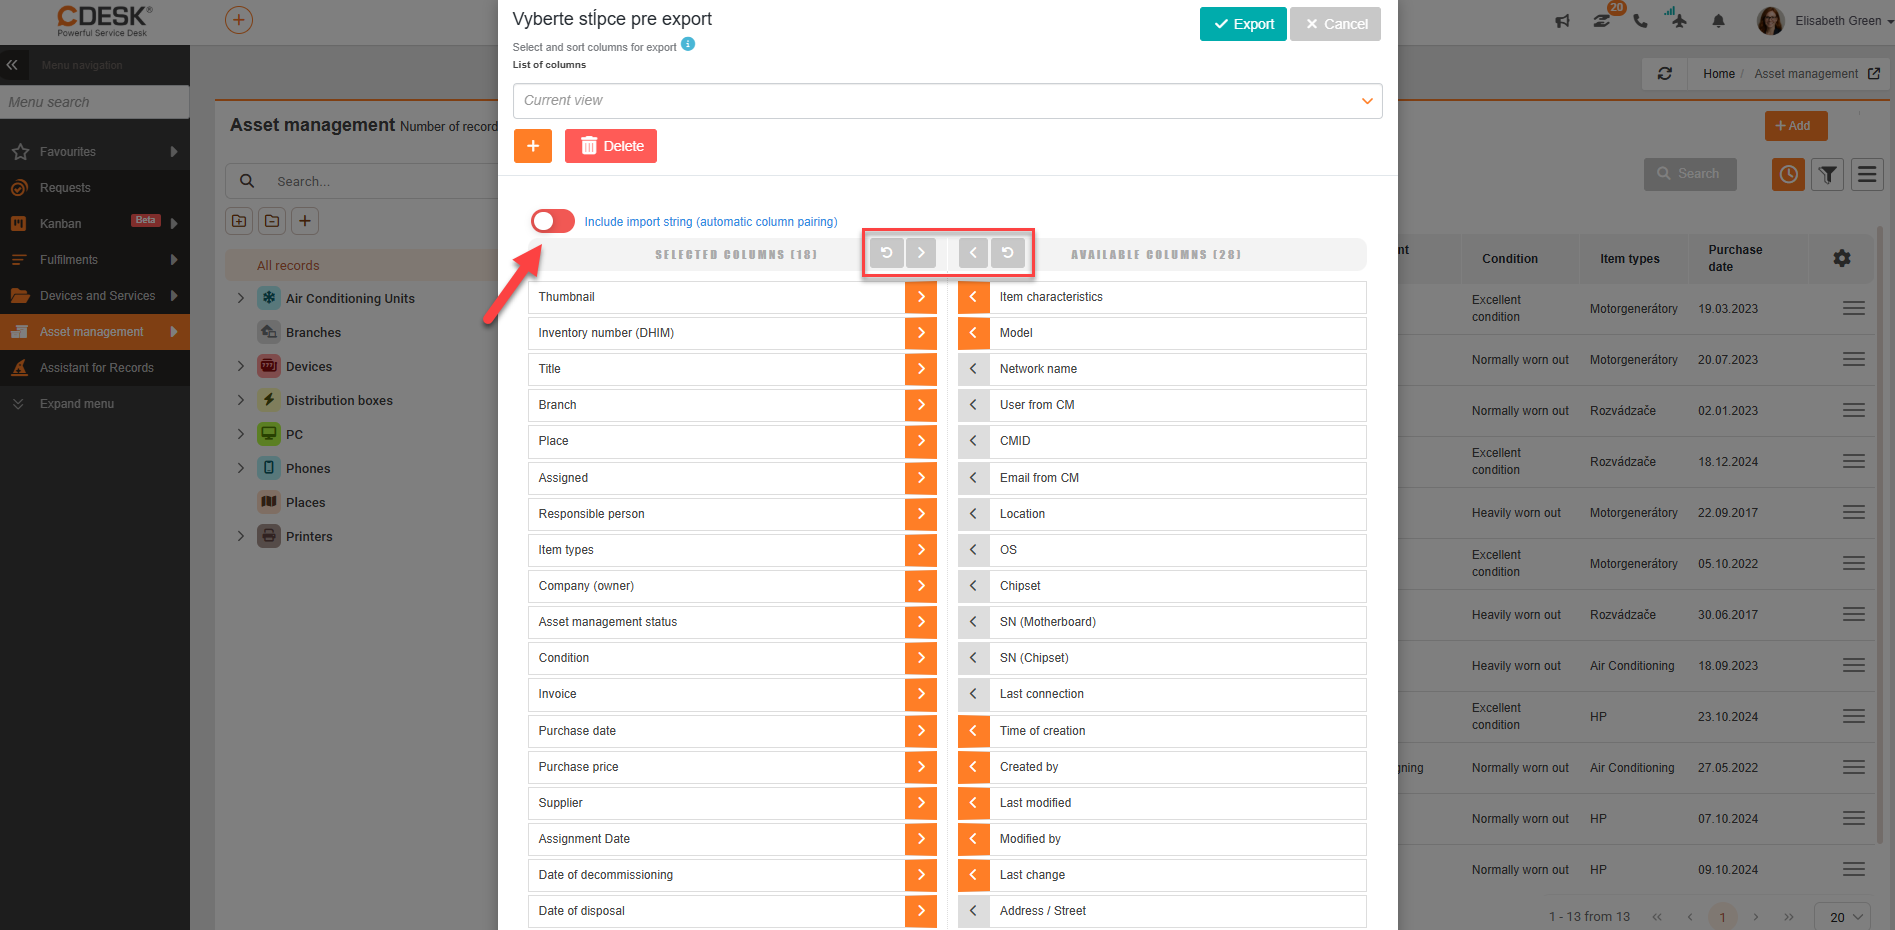This screenshot has width=1895, height=930.
Task: Add Created by to selected columns
Action: pyautogui.click(x=973, y=767)
